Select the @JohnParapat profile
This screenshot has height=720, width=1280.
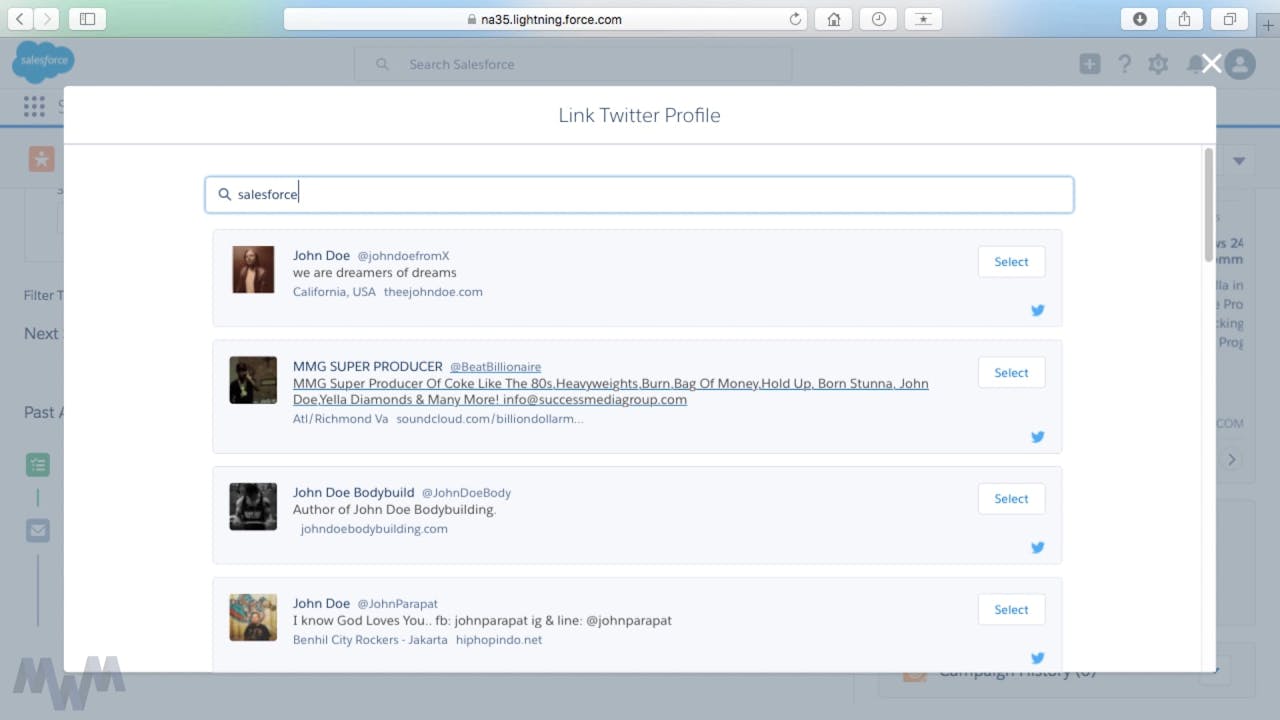[1011, 610]
